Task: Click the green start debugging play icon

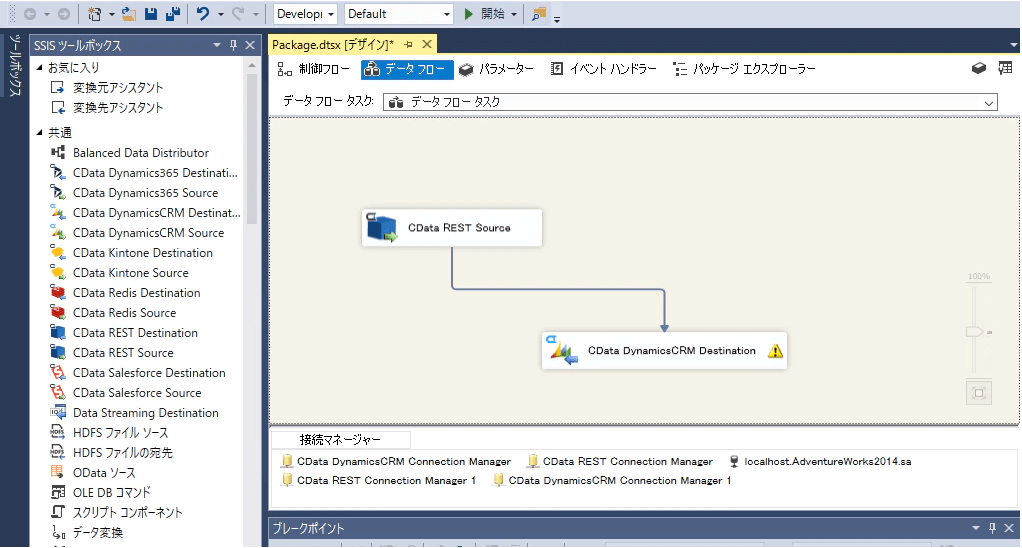Action: [468, 14]
